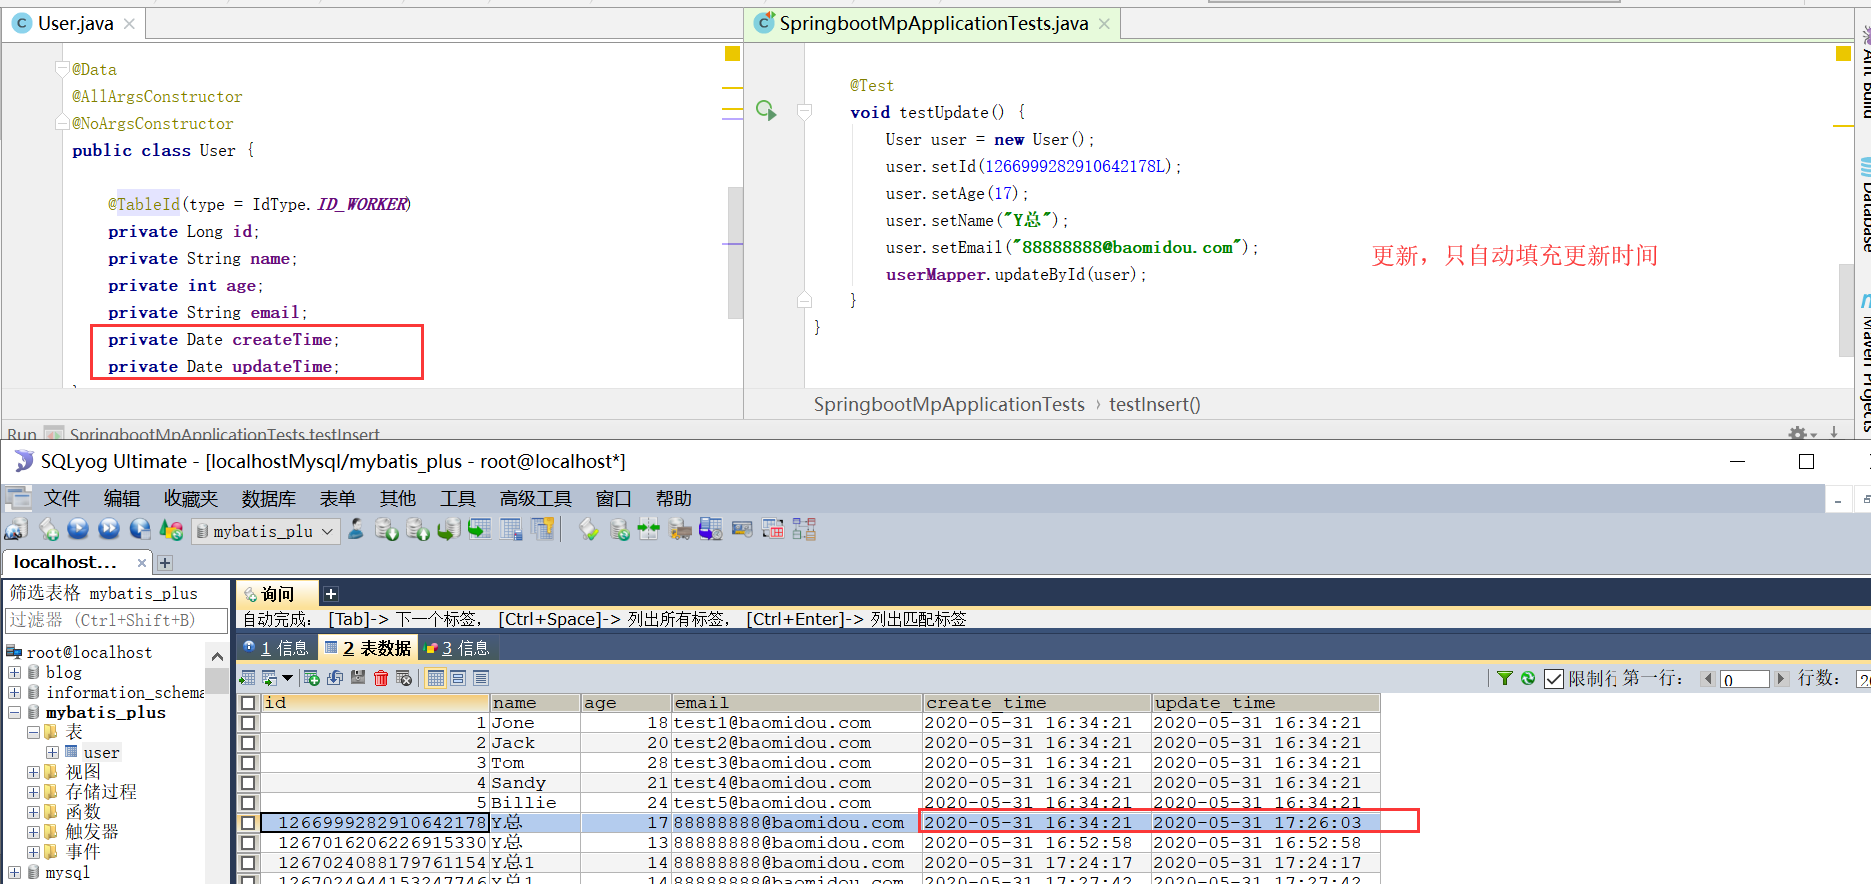This screenshot has height=884, width=1871.
Task: Open the schema designer icon
Action: point(804,530)
